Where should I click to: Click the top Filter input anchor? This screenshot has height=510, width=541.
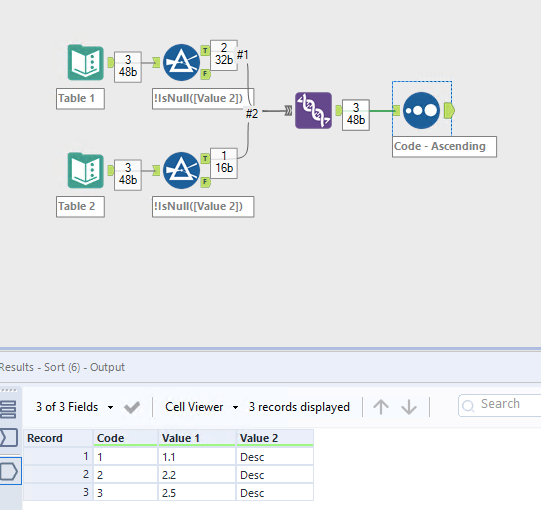[156, 62]
